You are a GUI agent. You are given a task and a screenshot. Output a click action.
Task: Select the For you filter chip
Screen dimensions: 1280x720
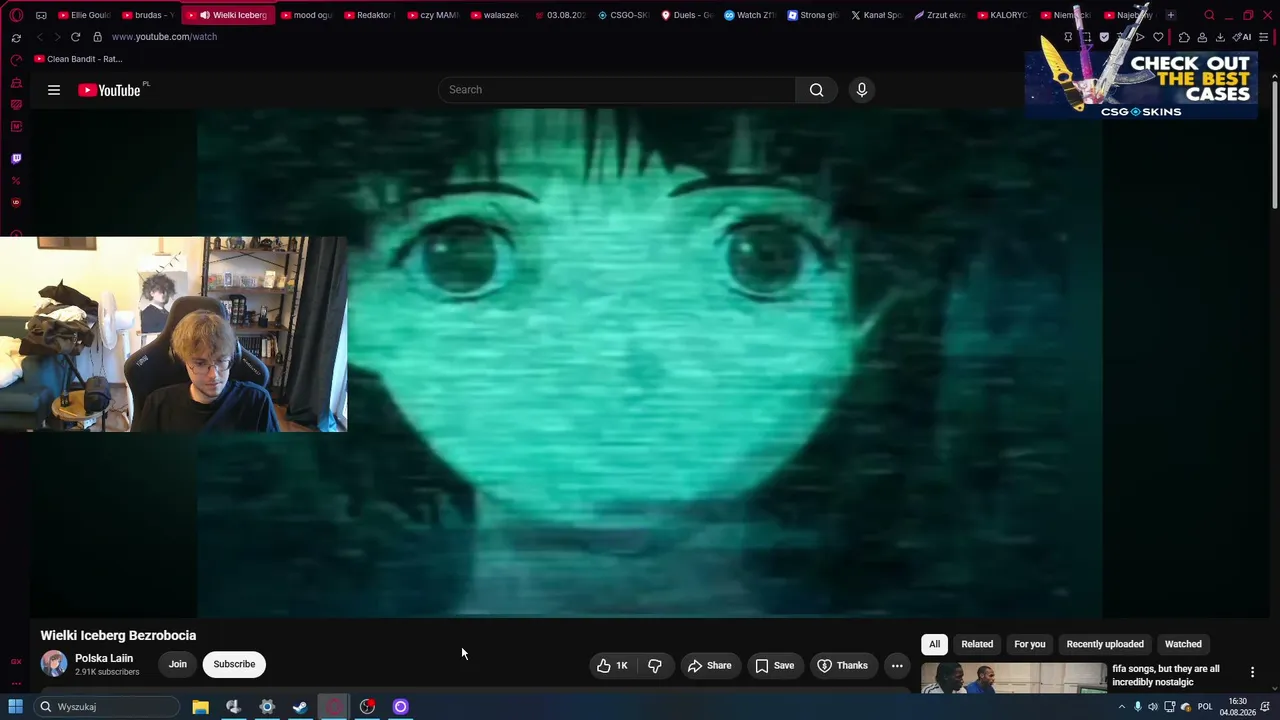(1030, 644)
